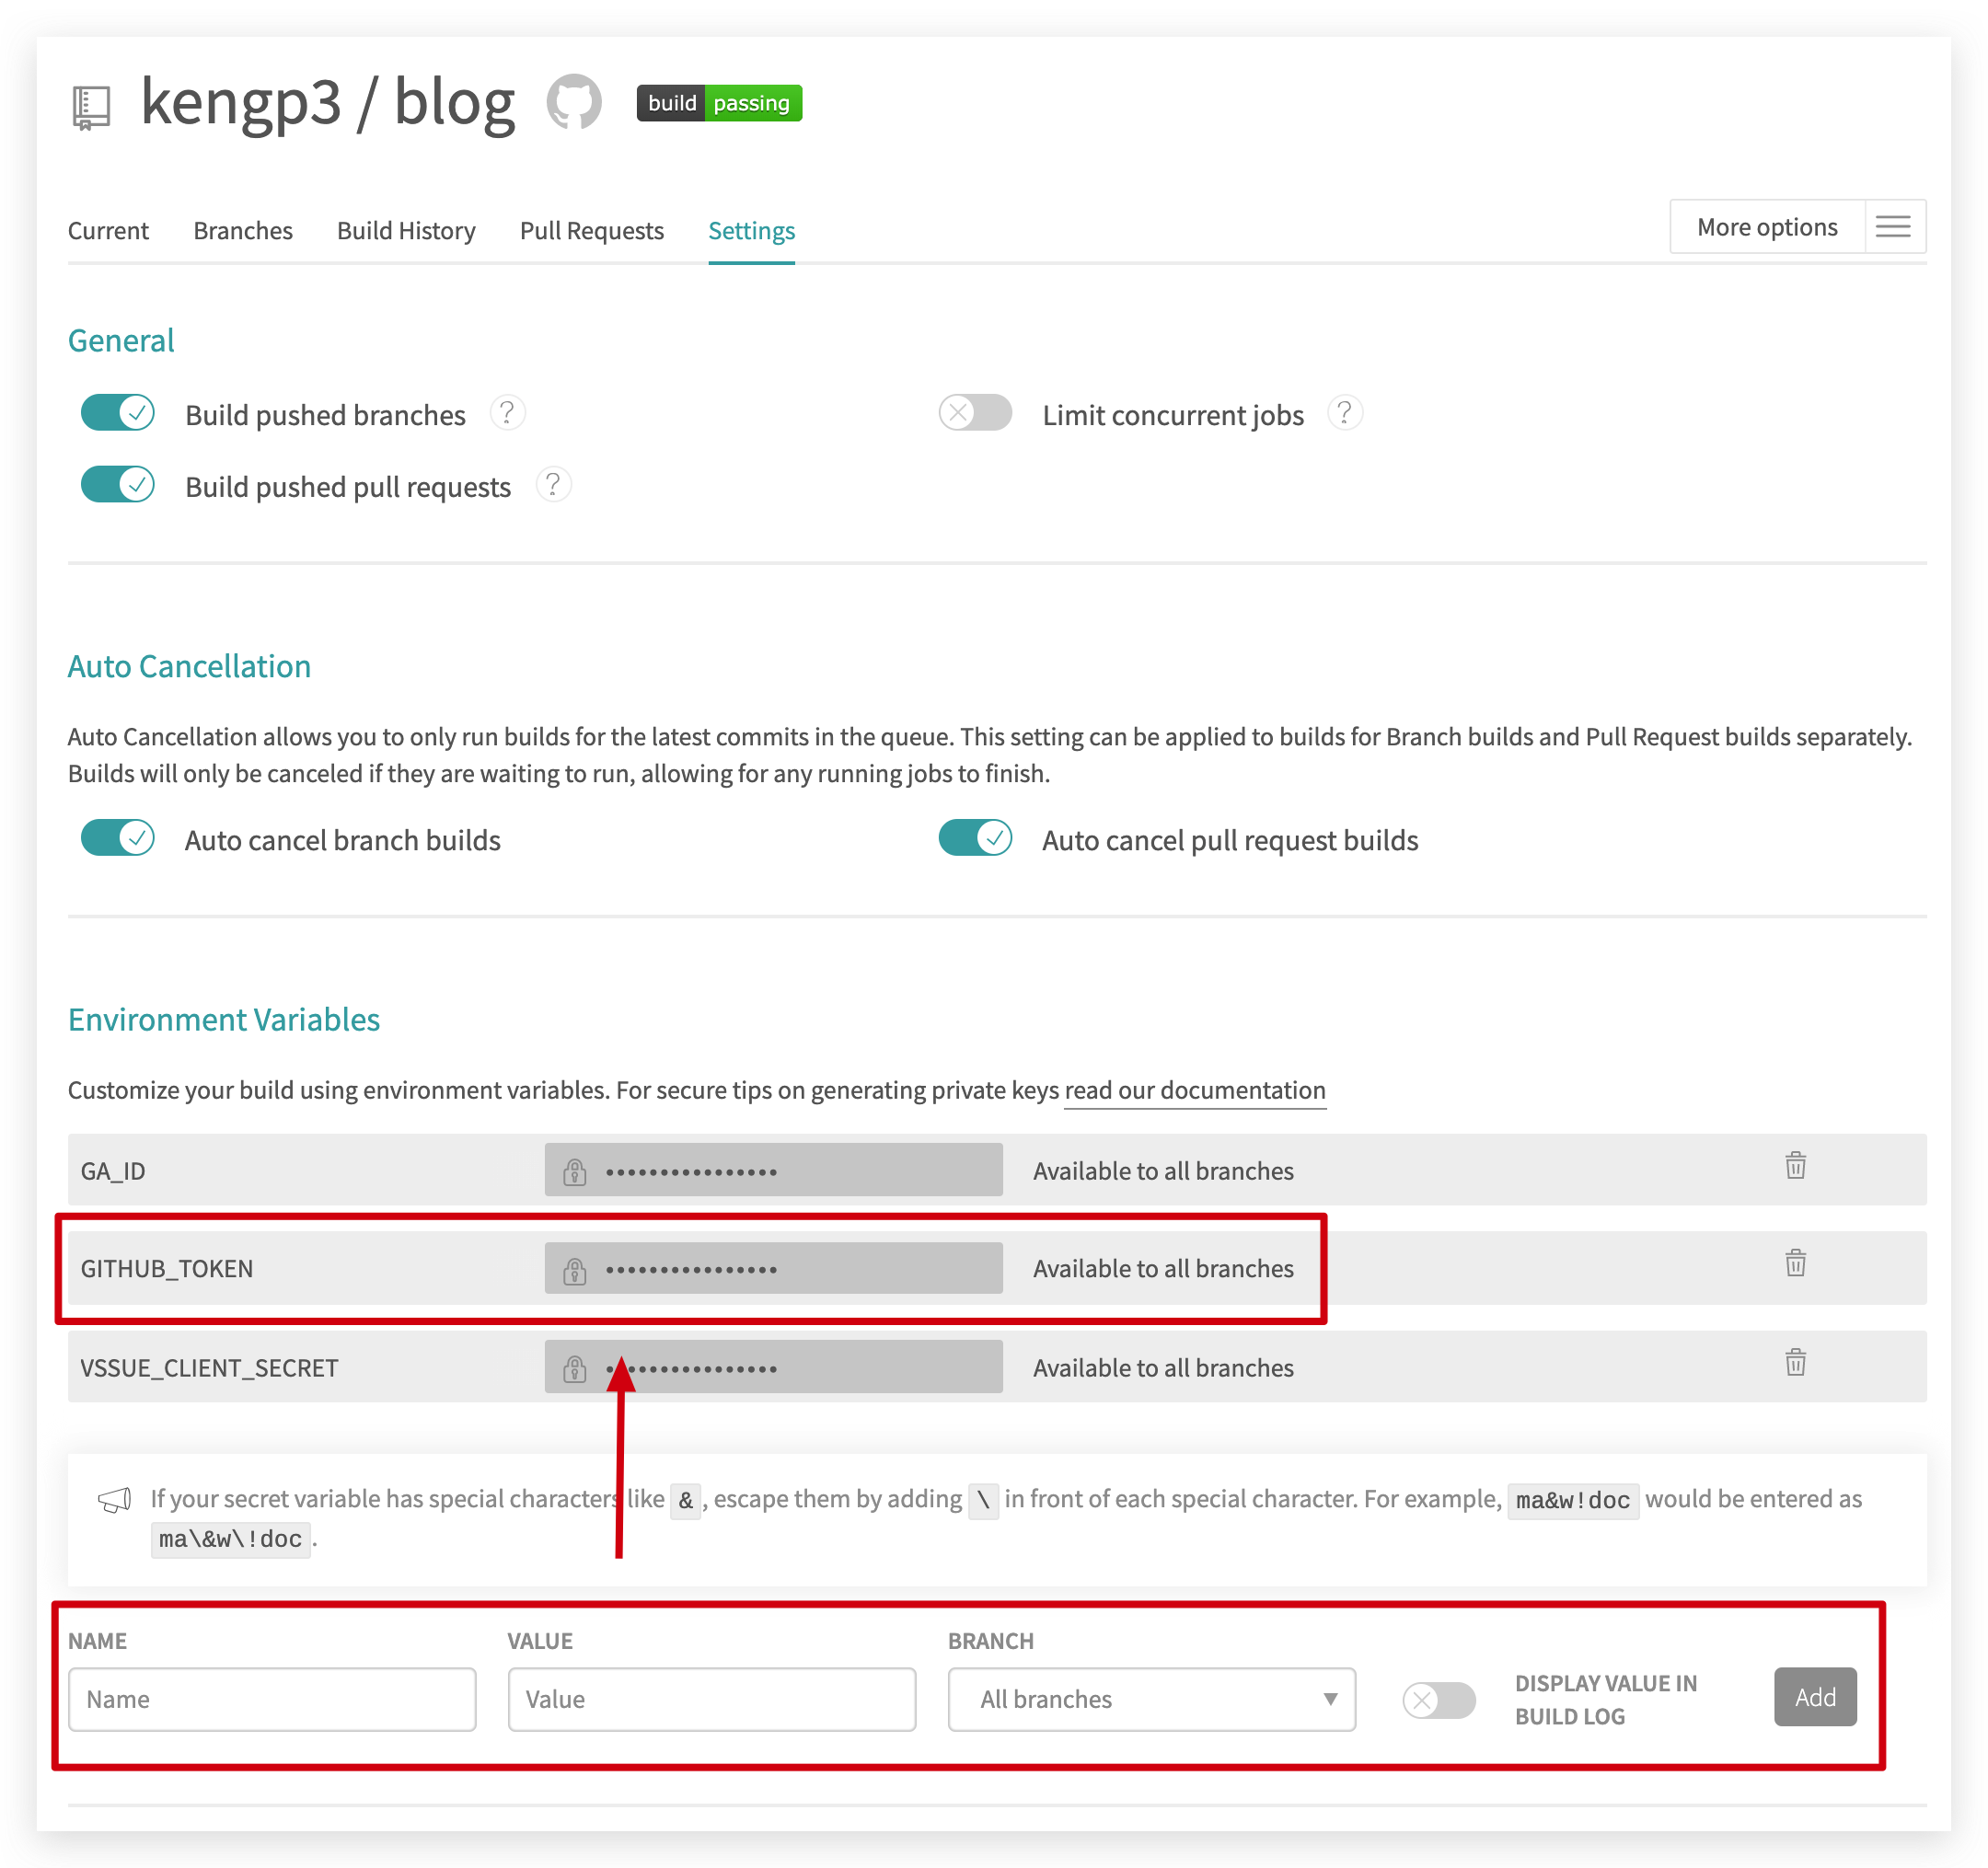
Task: Open the kengp3 owner link in title
Action: coord(241,103)
